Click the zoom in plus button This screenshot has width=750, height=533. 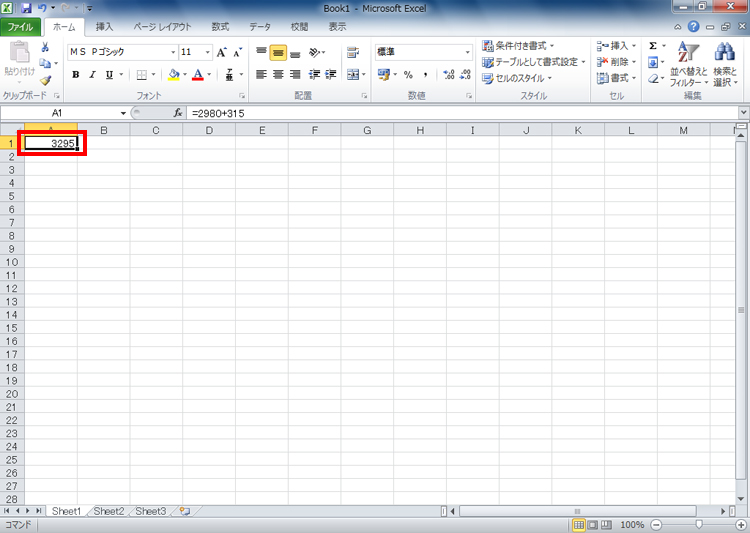[741, 525]
